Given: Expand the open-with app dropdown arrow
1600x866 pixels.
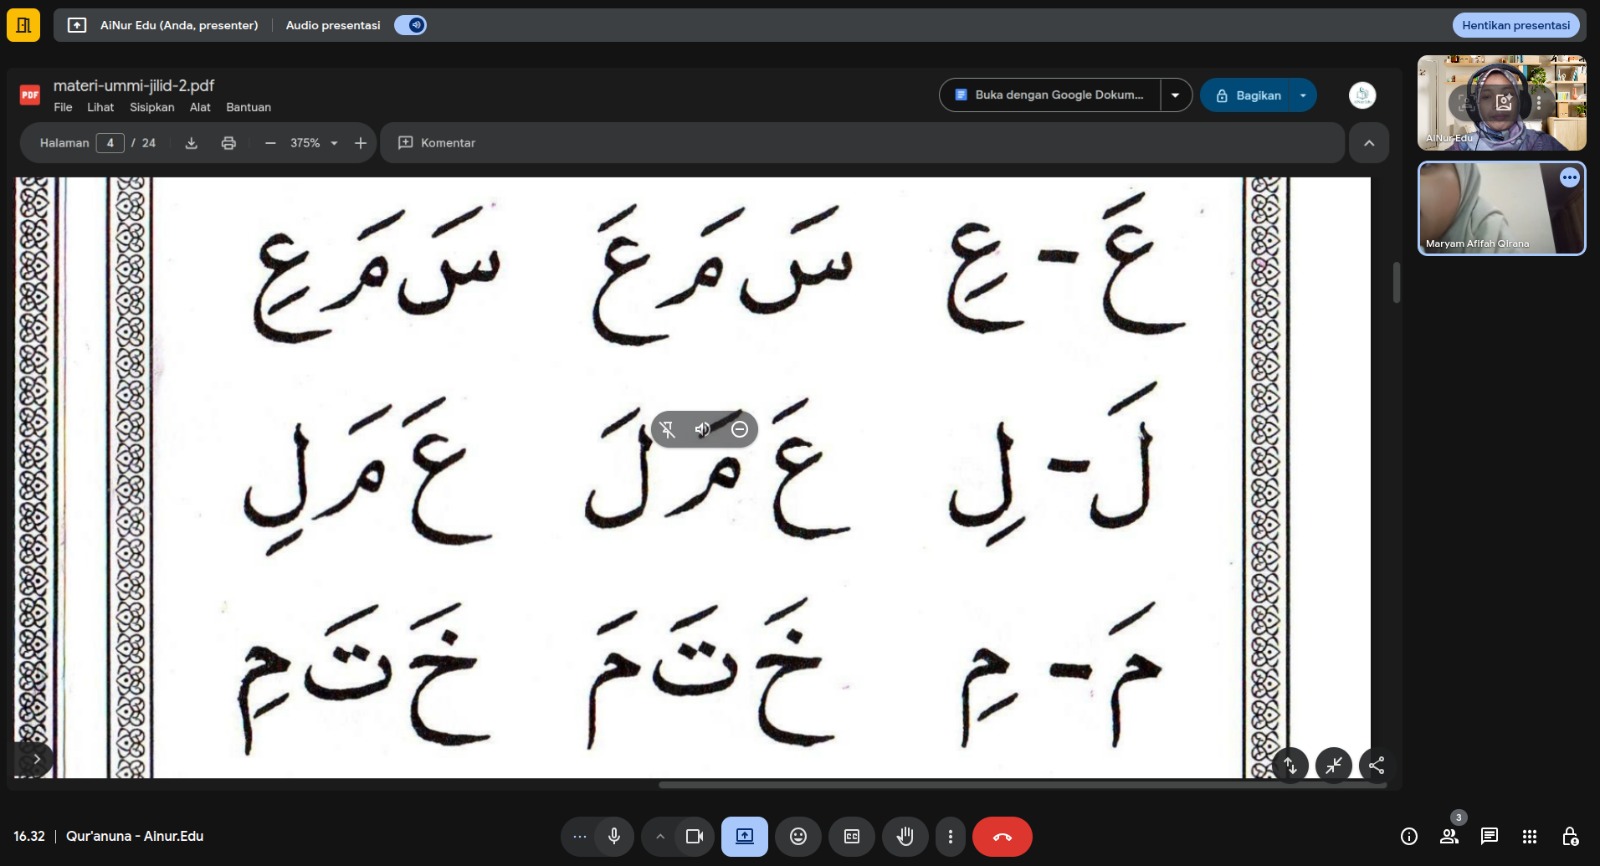Looking at the screenshot, I should pyautogui.click(x=1175, y=96).
